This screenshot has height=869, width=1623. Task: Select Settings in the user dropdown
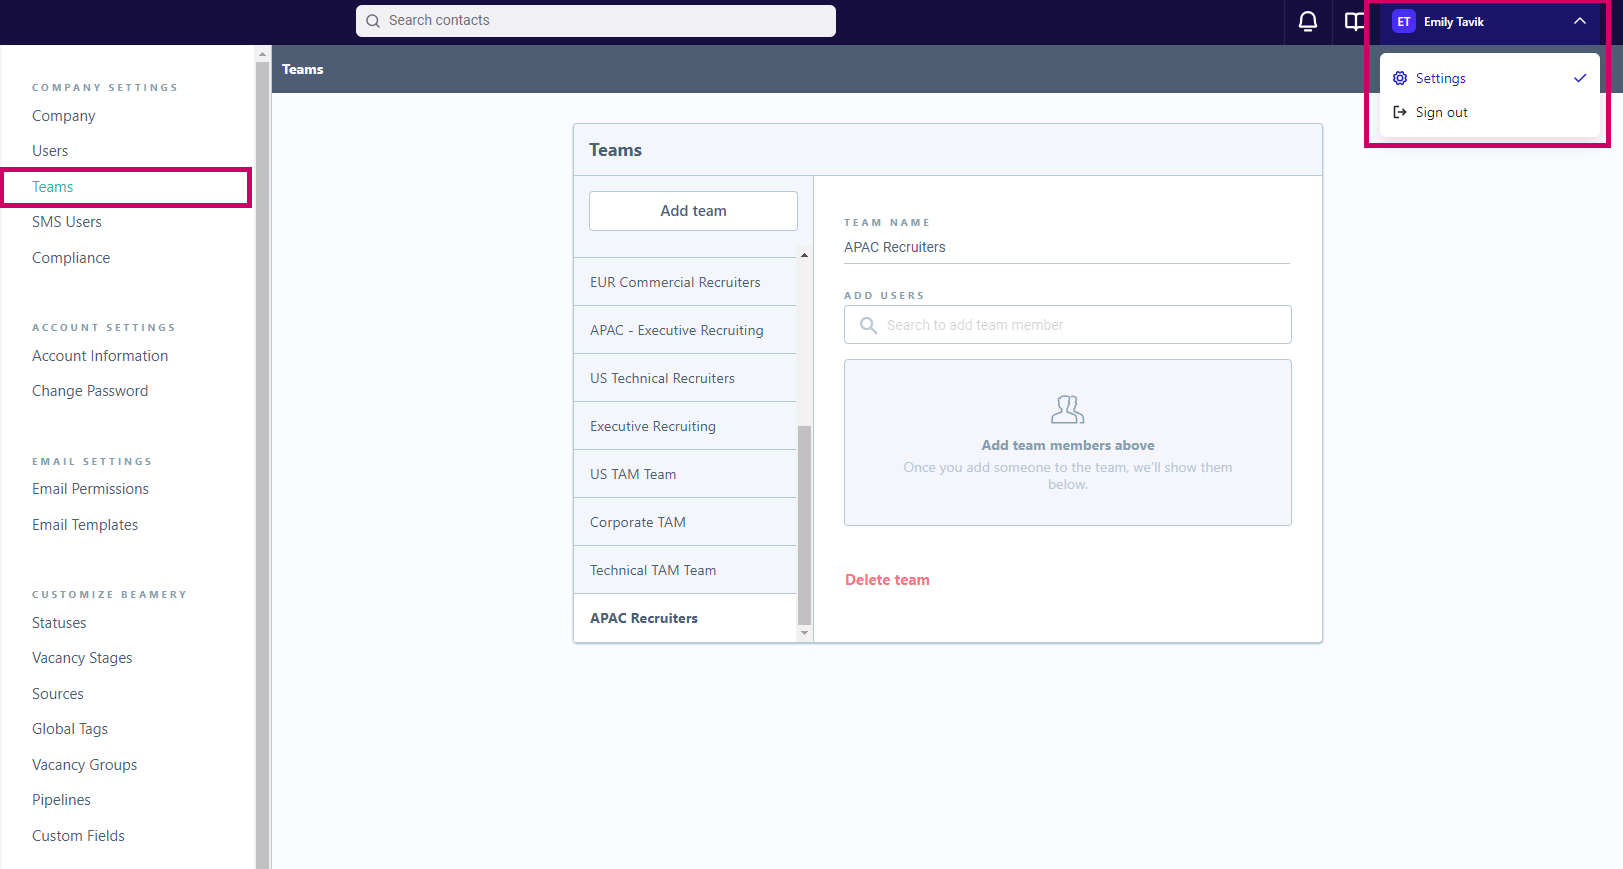point(1489,78)
